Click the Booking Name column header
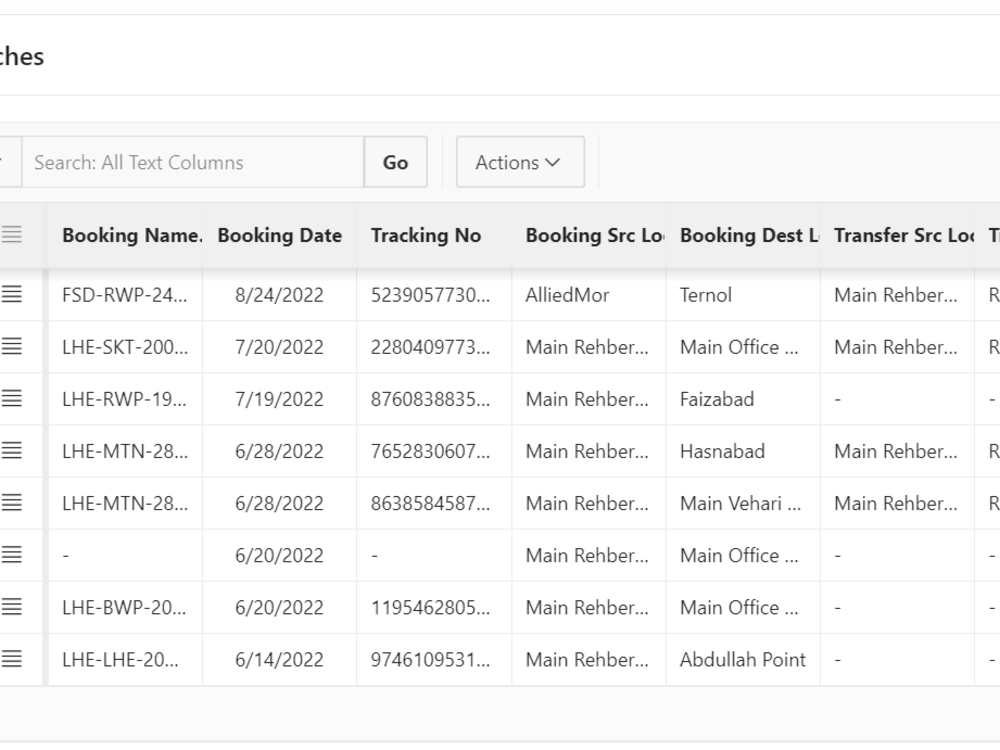Viewport: 1000px width, 750px height. 126,235
